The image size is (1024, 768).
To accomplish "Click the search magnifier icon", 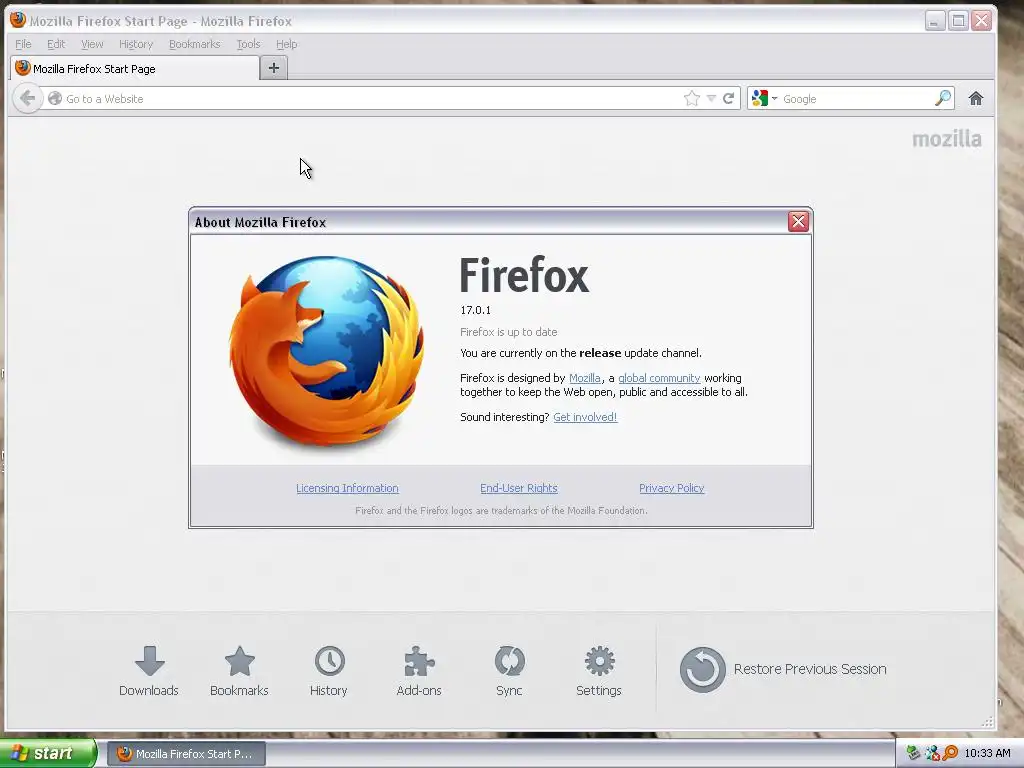I will (x=942, y=99).
